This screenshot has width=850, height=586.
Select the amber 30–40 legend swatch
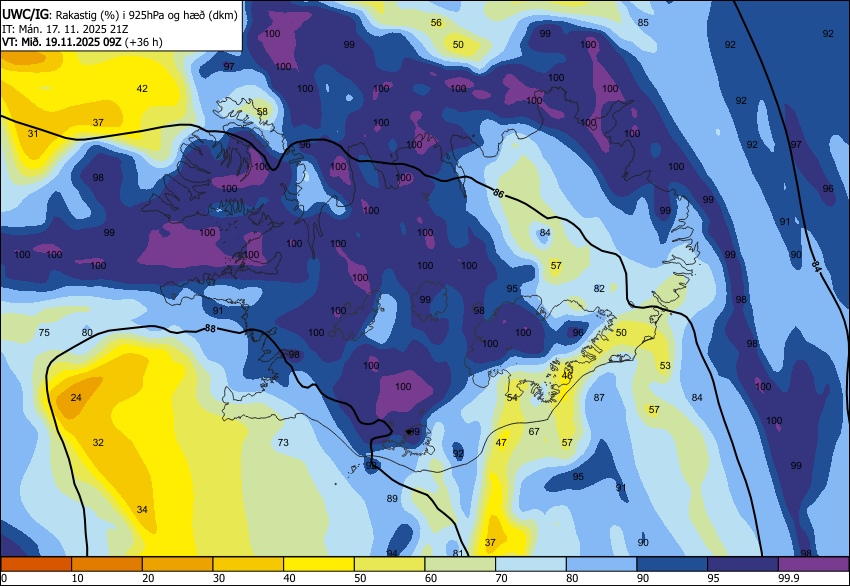click(x=248, y=564)
